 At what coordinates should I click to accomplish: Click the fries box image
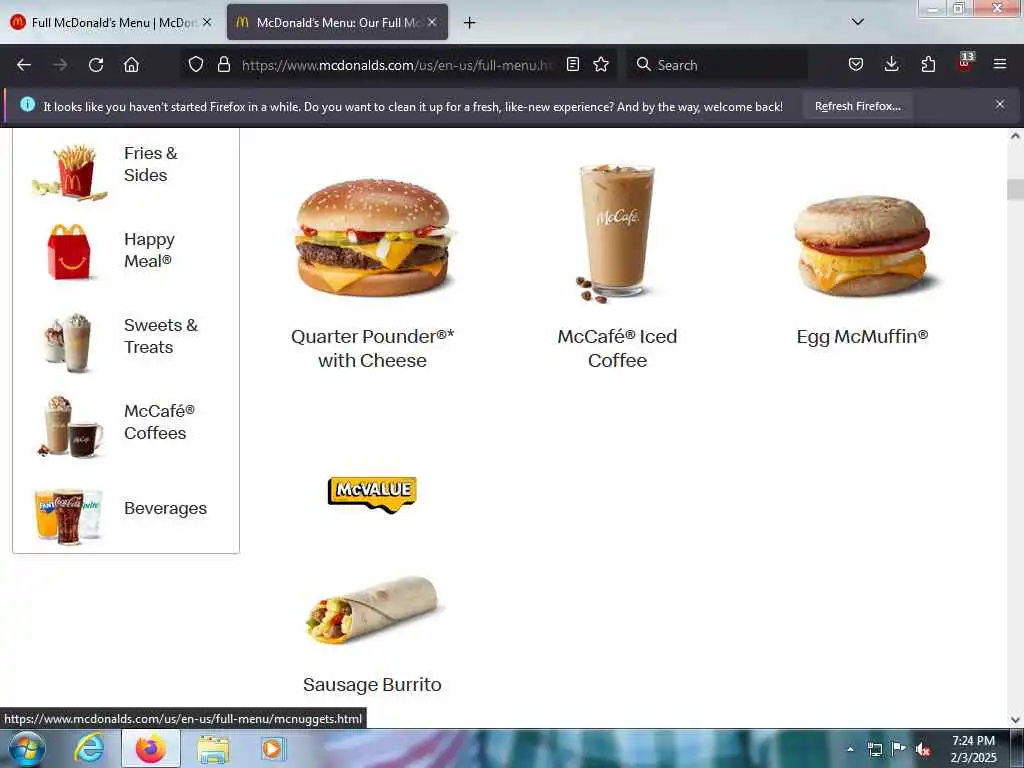pos(69,173)
